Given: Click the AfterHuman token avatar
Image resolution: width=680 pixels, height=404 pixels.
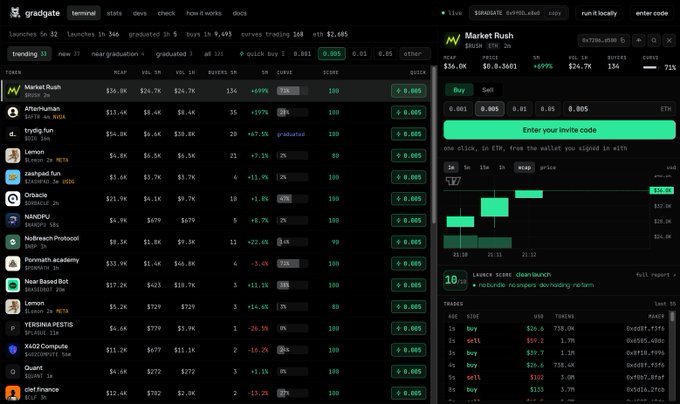Looking at the screenshot, I should (13, 112).
